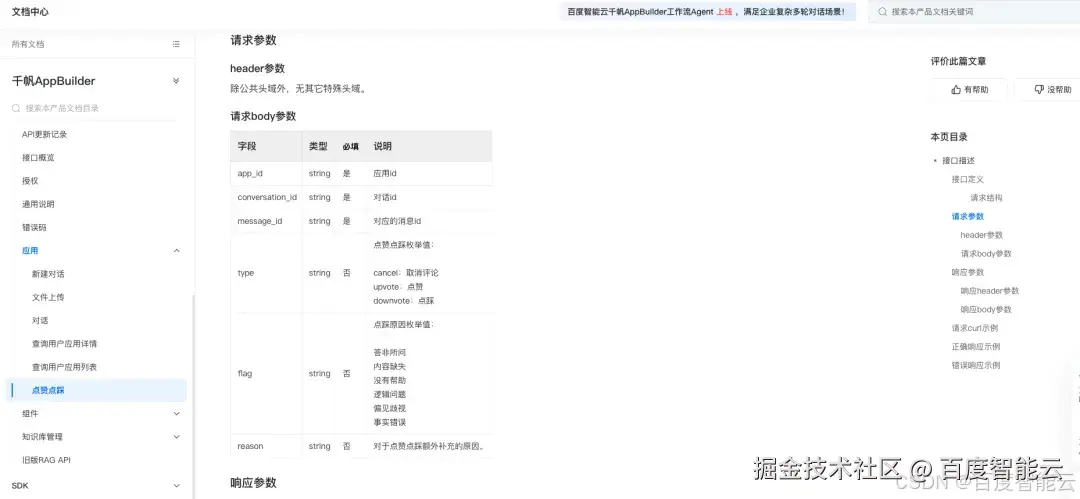1080x499 pixels.
Task: Jump to 接口定义 in page outline
Action: coord(968,179)
